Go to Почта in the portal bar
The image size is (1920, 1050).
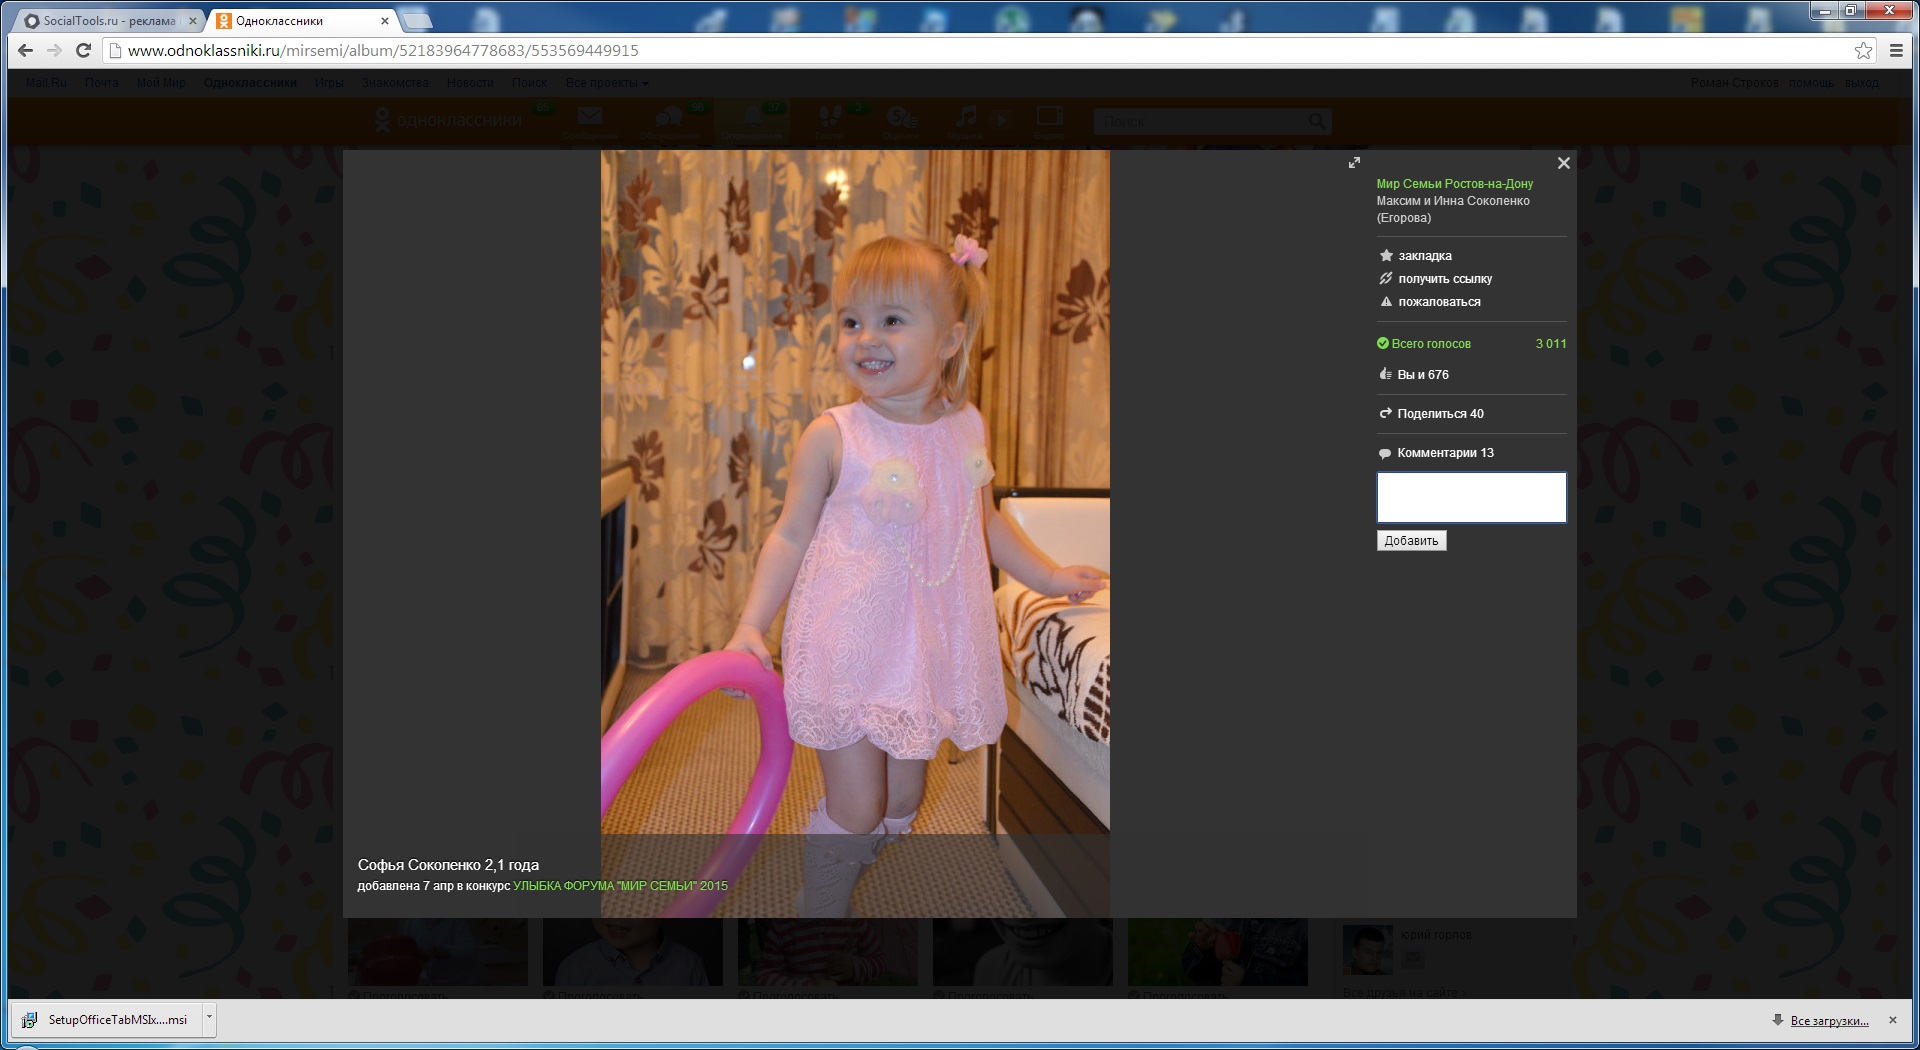pos(102,83)
